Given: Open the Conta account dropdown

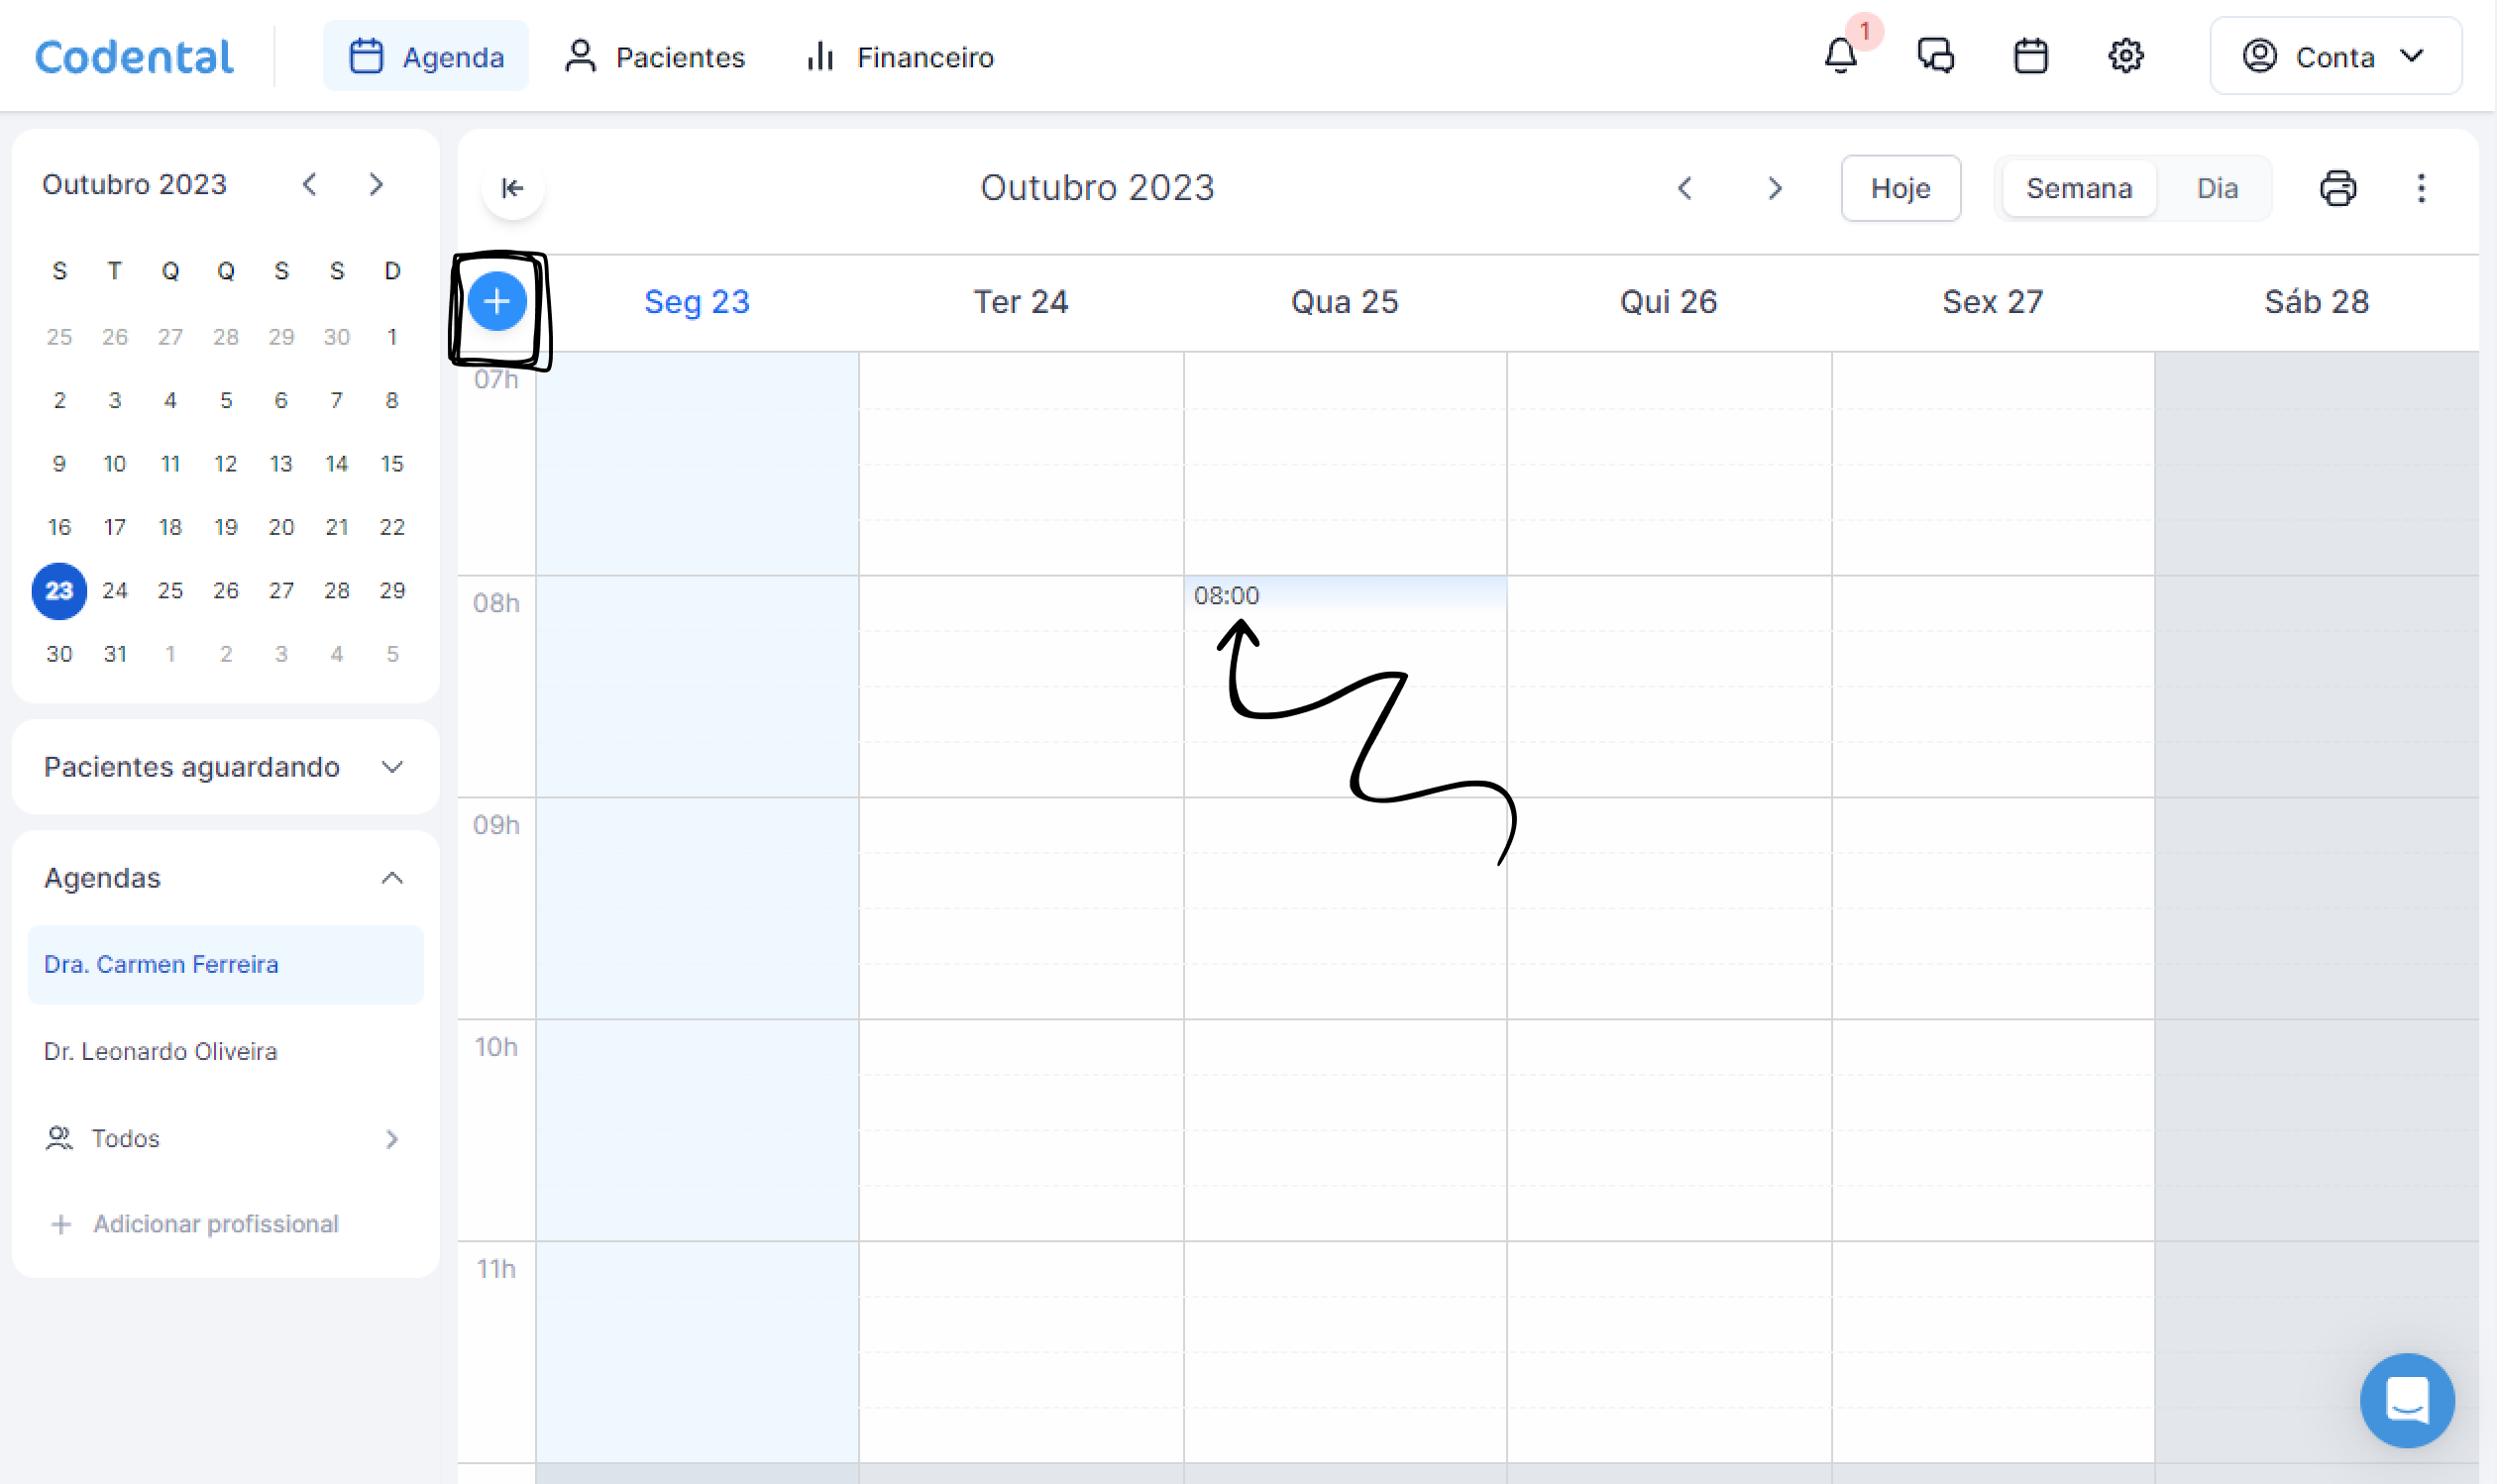Looking at the screenshot, I should tap(2334, 56).
